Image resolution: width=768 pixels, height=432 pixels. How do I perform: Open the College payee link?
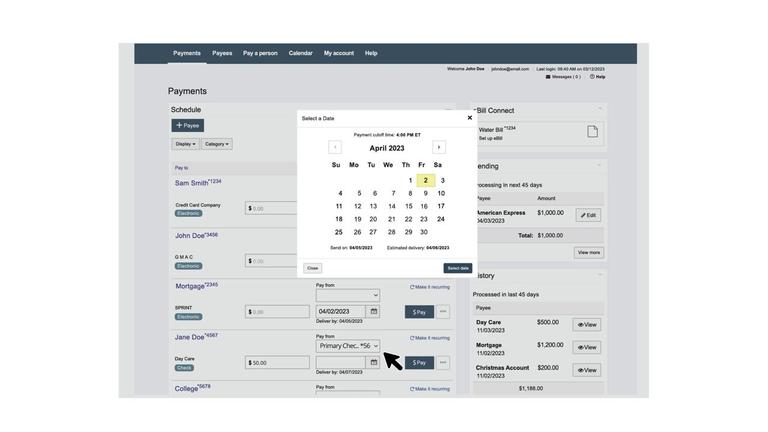pyautogui.click(x=192, y=388)
